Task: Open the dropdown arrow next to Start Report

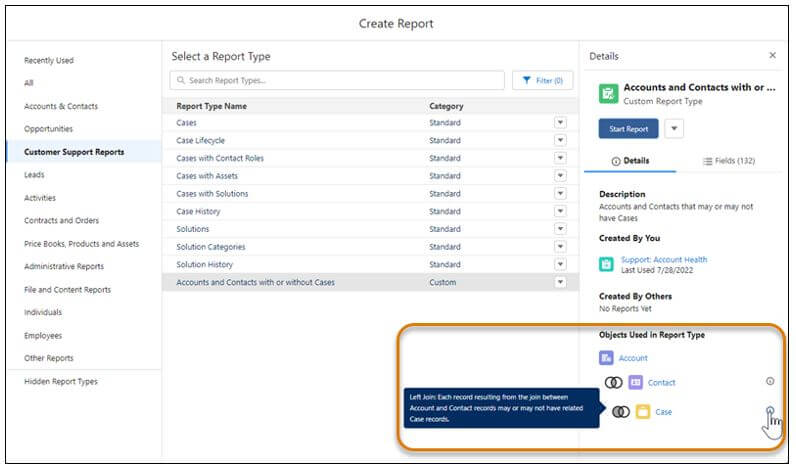Action: click(x=673, y=128)
